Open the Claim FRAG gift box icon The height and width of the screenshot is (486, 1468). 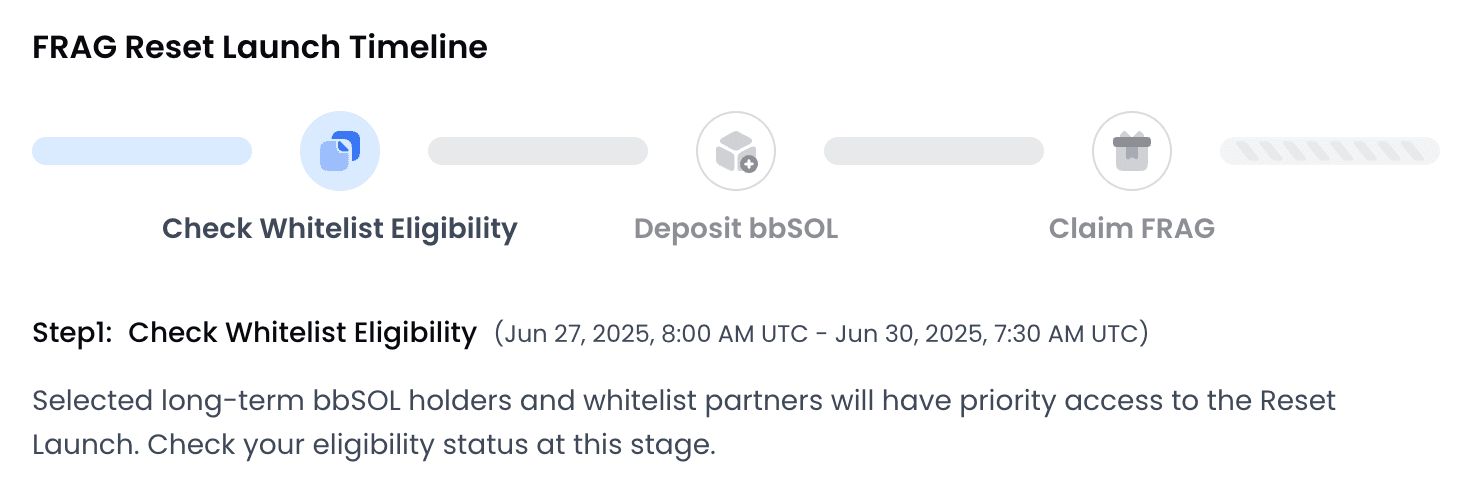pos(1132,151)
